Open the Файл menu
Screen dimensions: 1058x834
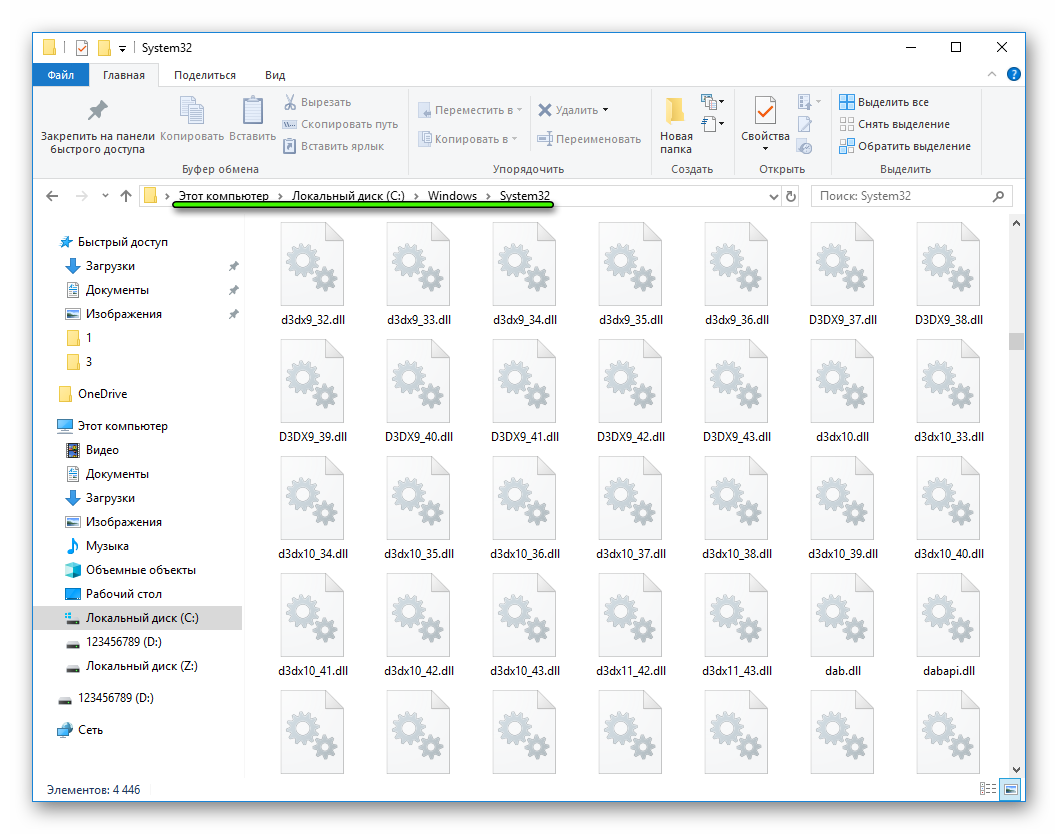coord(60,74)
